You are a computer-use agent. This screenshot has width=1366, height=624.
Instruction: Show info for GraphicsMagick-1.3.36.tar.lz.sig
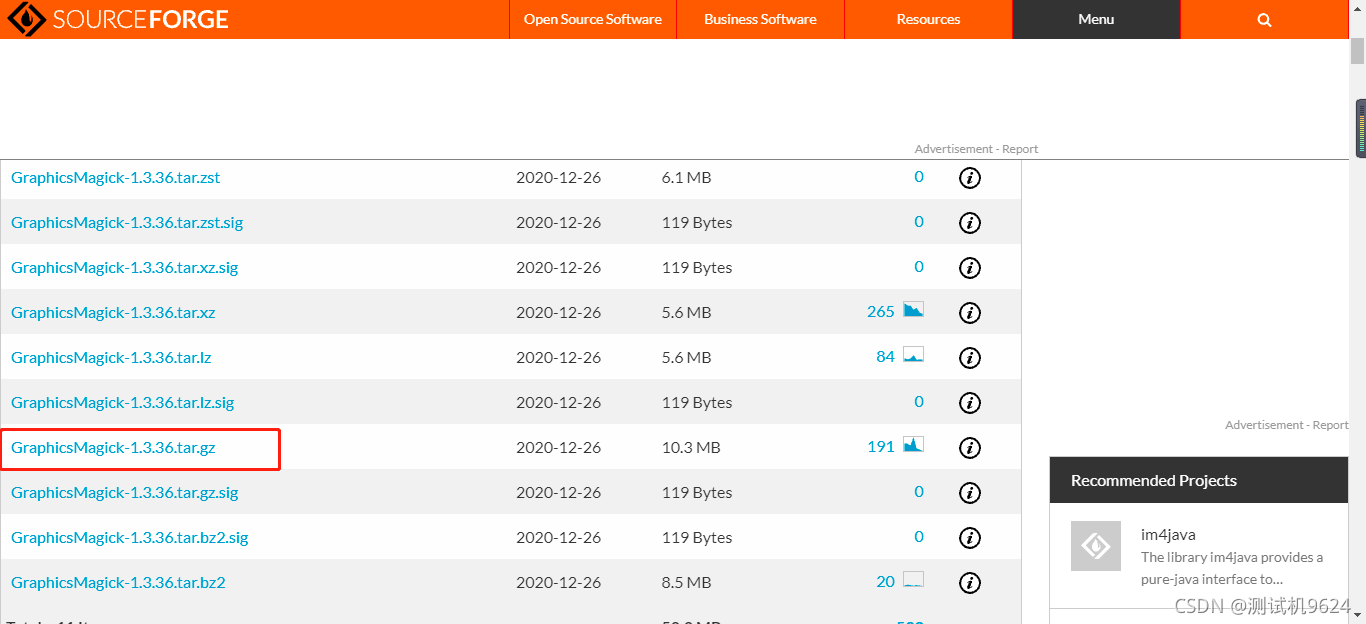tap(970, 403)
